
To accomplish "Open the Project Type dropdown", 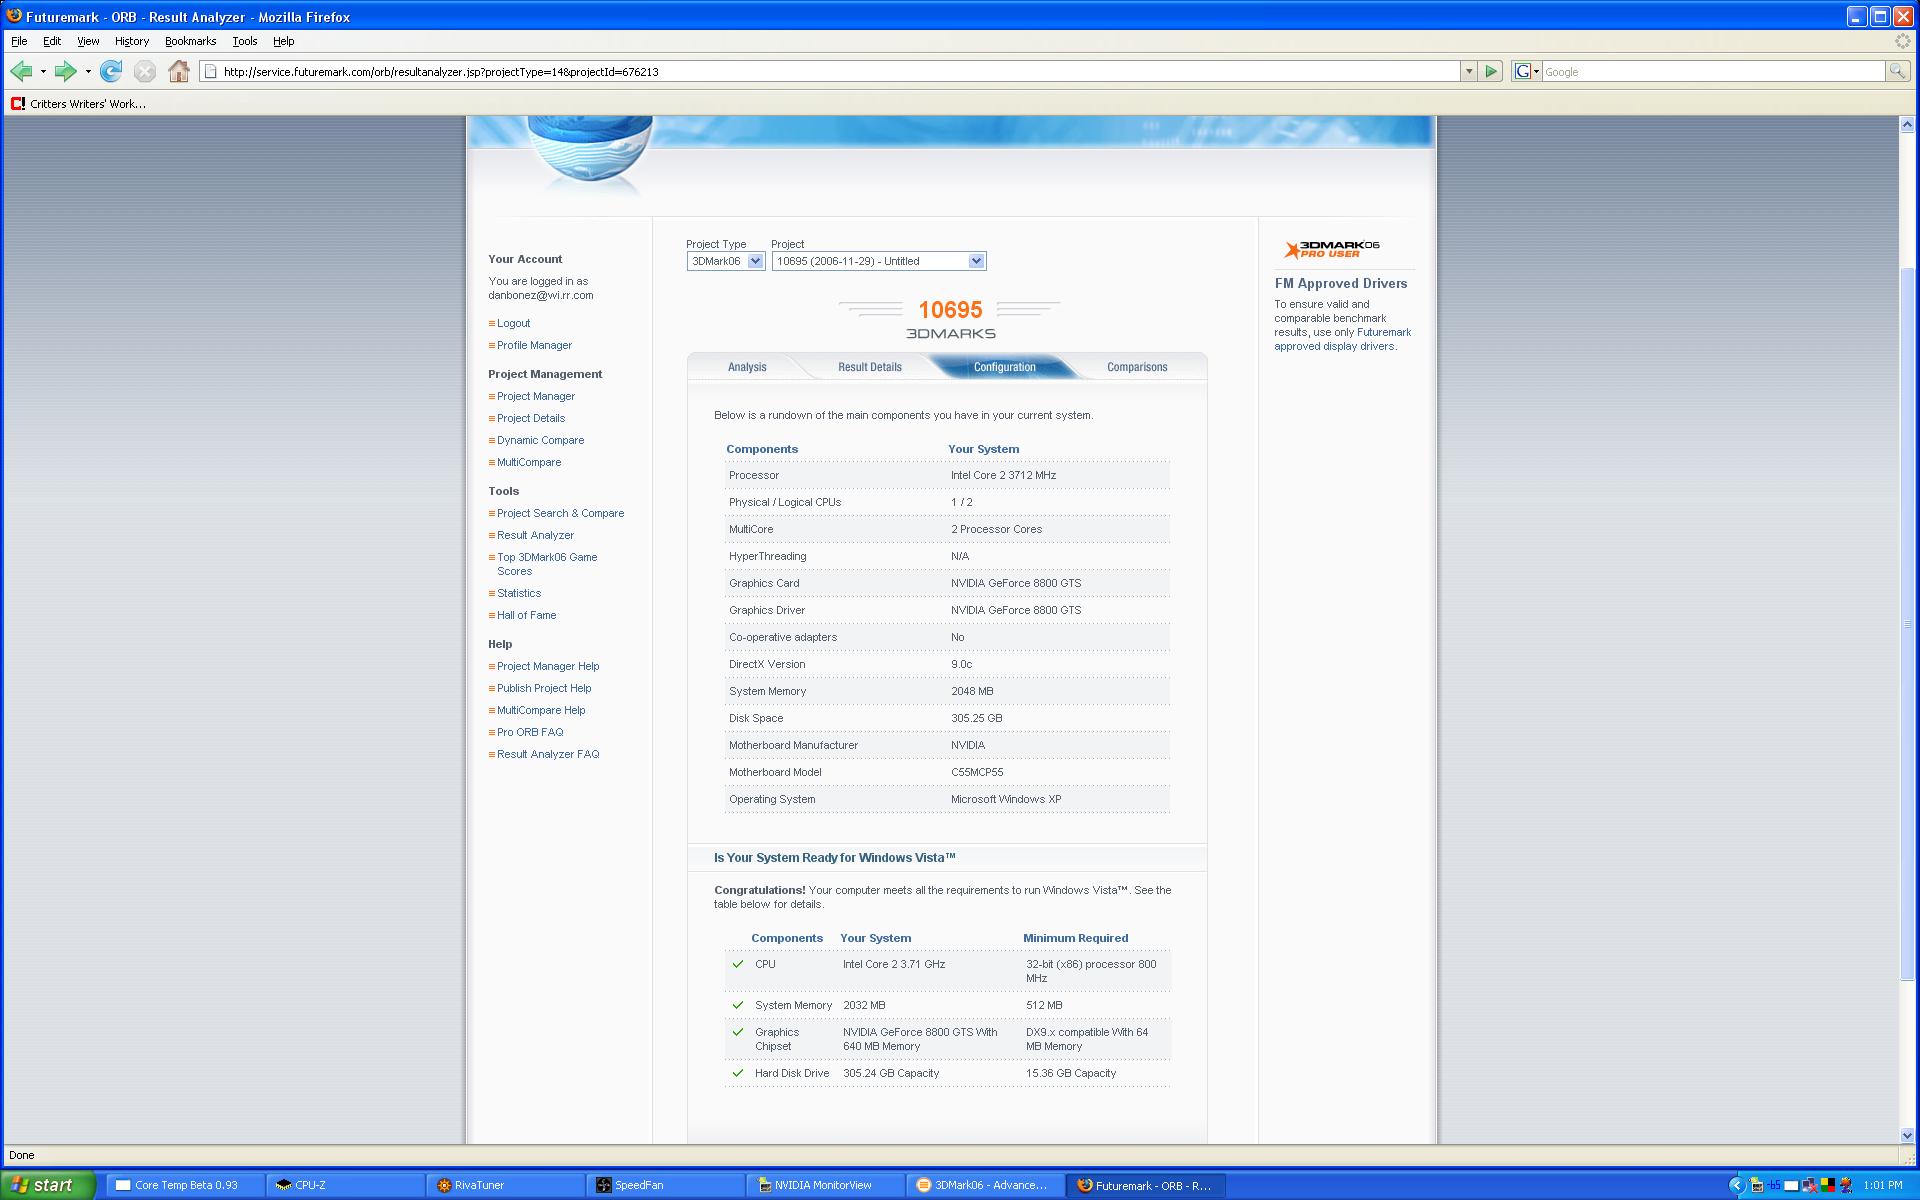I will 725,261.
